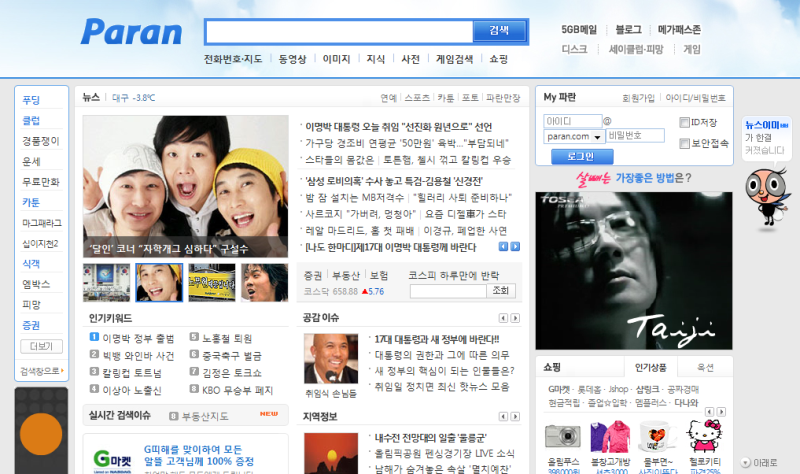Open the 증권 finance tab
The height and width of the screenshot is (474, 800).
point(313,276)
